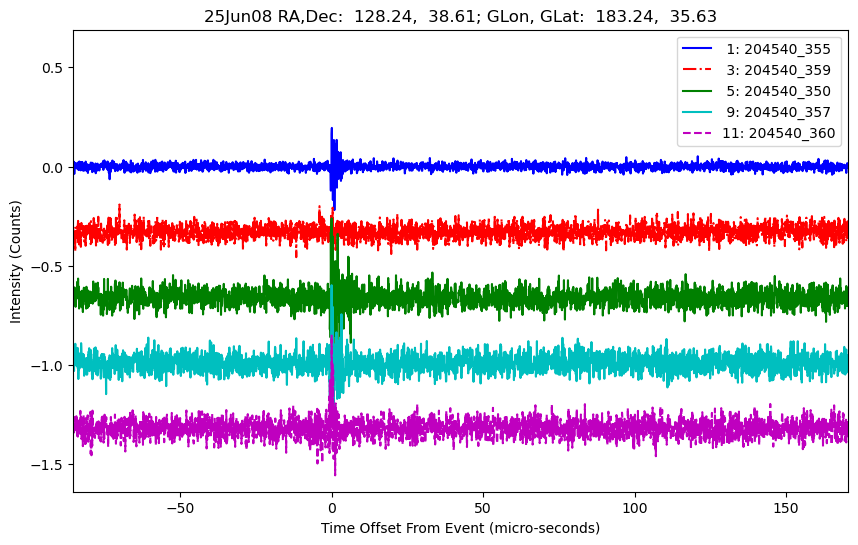
Task: Select legend entry 11: 204540_360
Action: pos(779,133)
